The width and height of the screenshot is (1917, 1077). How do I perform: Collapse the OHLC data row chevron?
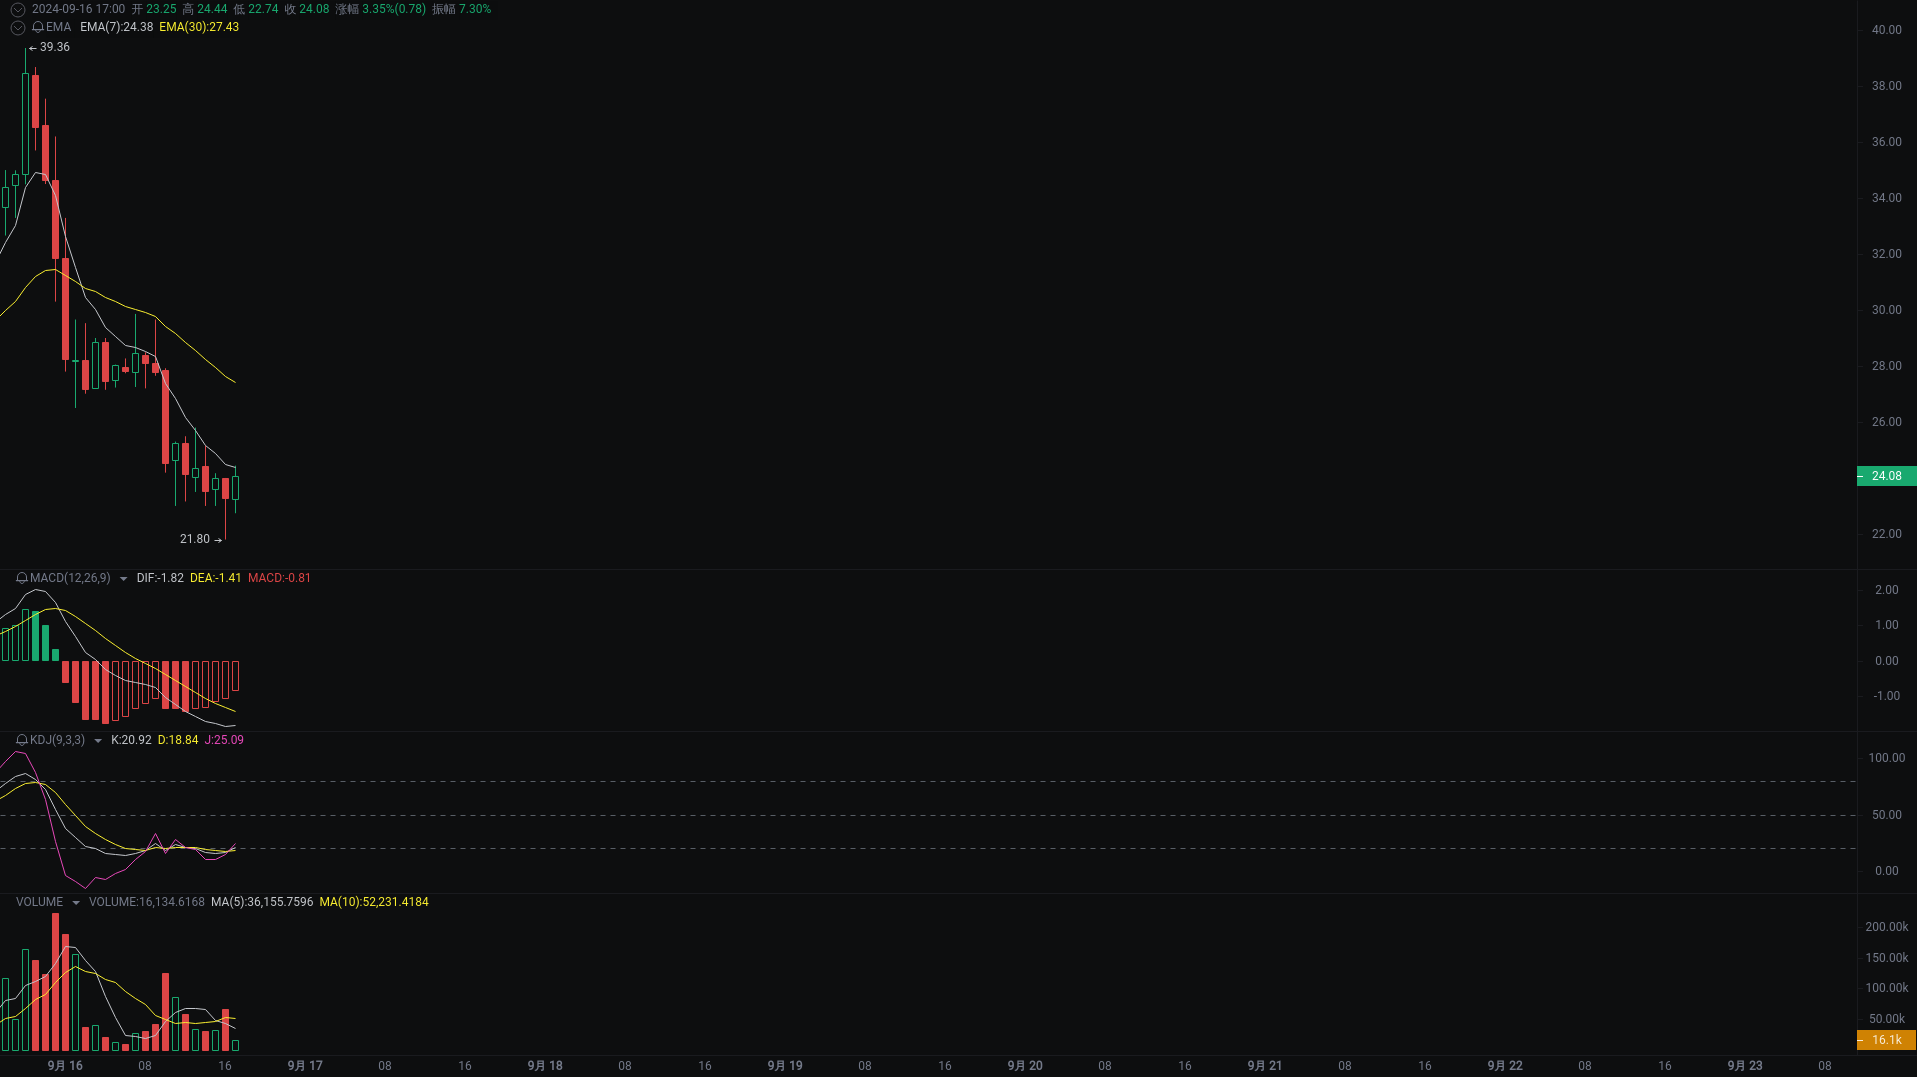[16, 9]
